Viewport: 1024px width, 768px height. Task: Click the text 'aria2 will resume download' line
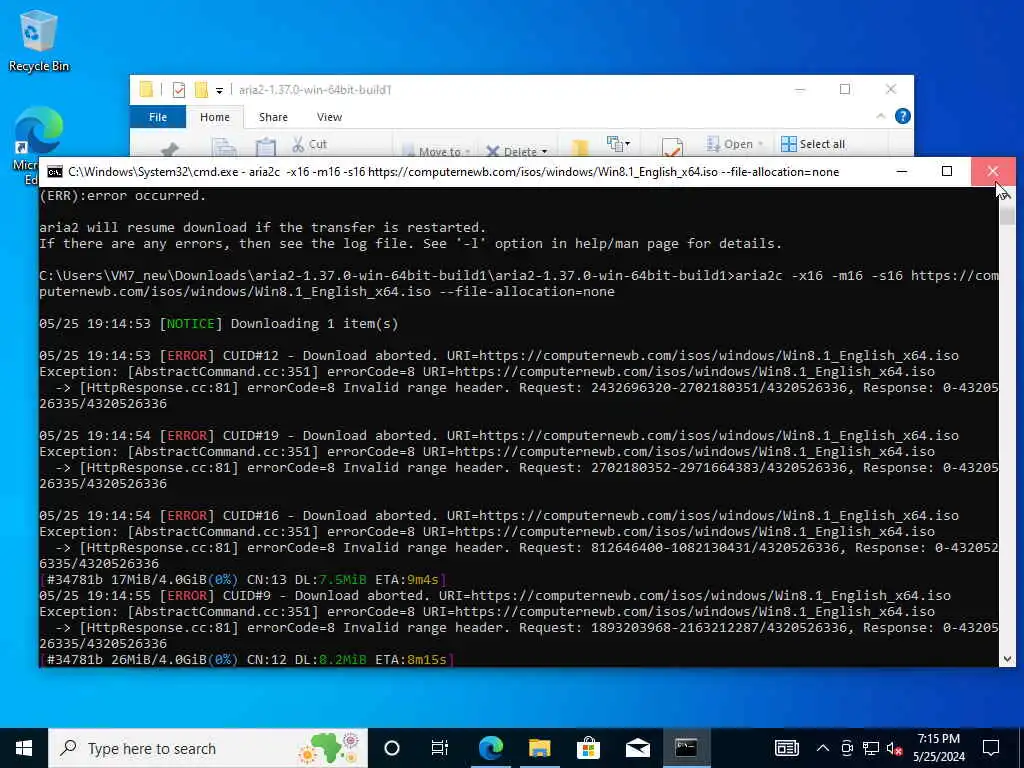[263, 227]
